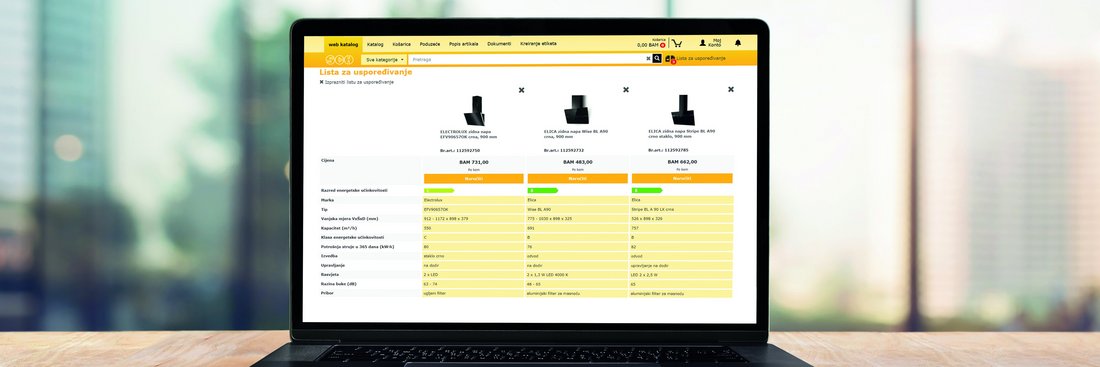Open Sve kategorije dropdown
The image size is (1100, 367).
click(384, 60)
